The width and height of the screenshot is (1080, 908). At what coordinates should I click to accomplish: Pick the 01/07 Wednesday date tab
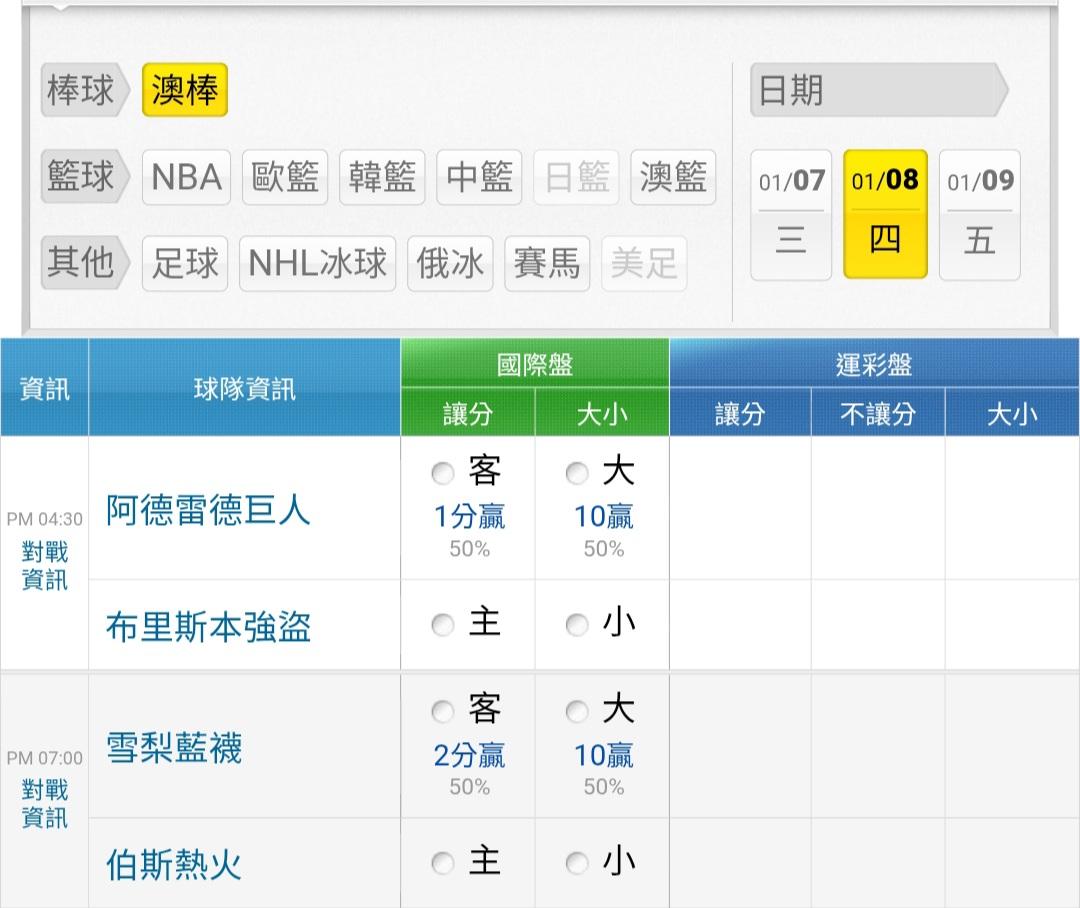click(791, 214)
